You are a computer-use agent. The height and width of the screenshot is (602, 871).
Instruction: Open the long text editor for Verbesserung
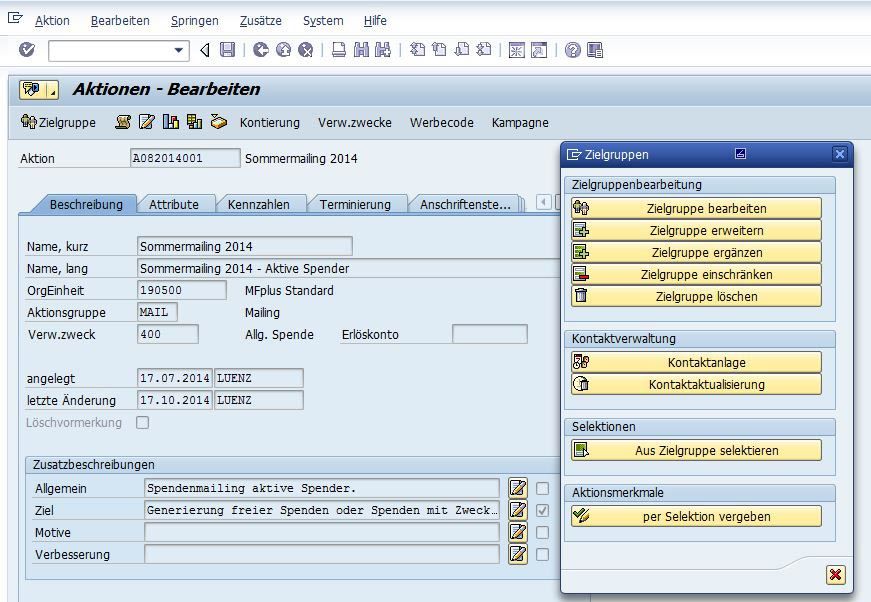point(518,554)
